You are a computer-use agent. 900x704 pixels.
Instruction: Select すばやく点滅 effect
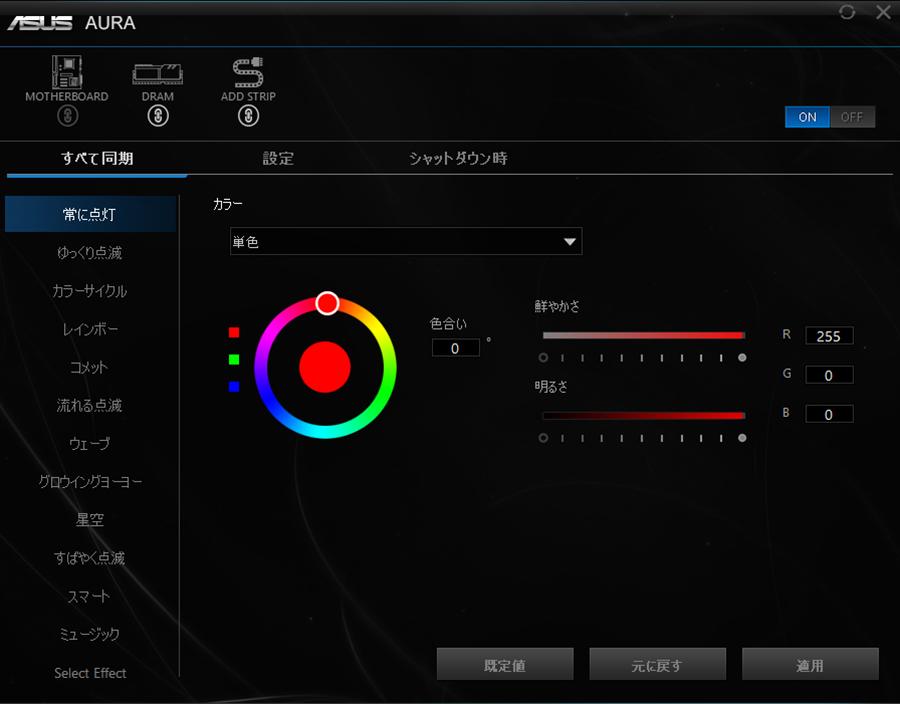(90, 558)
